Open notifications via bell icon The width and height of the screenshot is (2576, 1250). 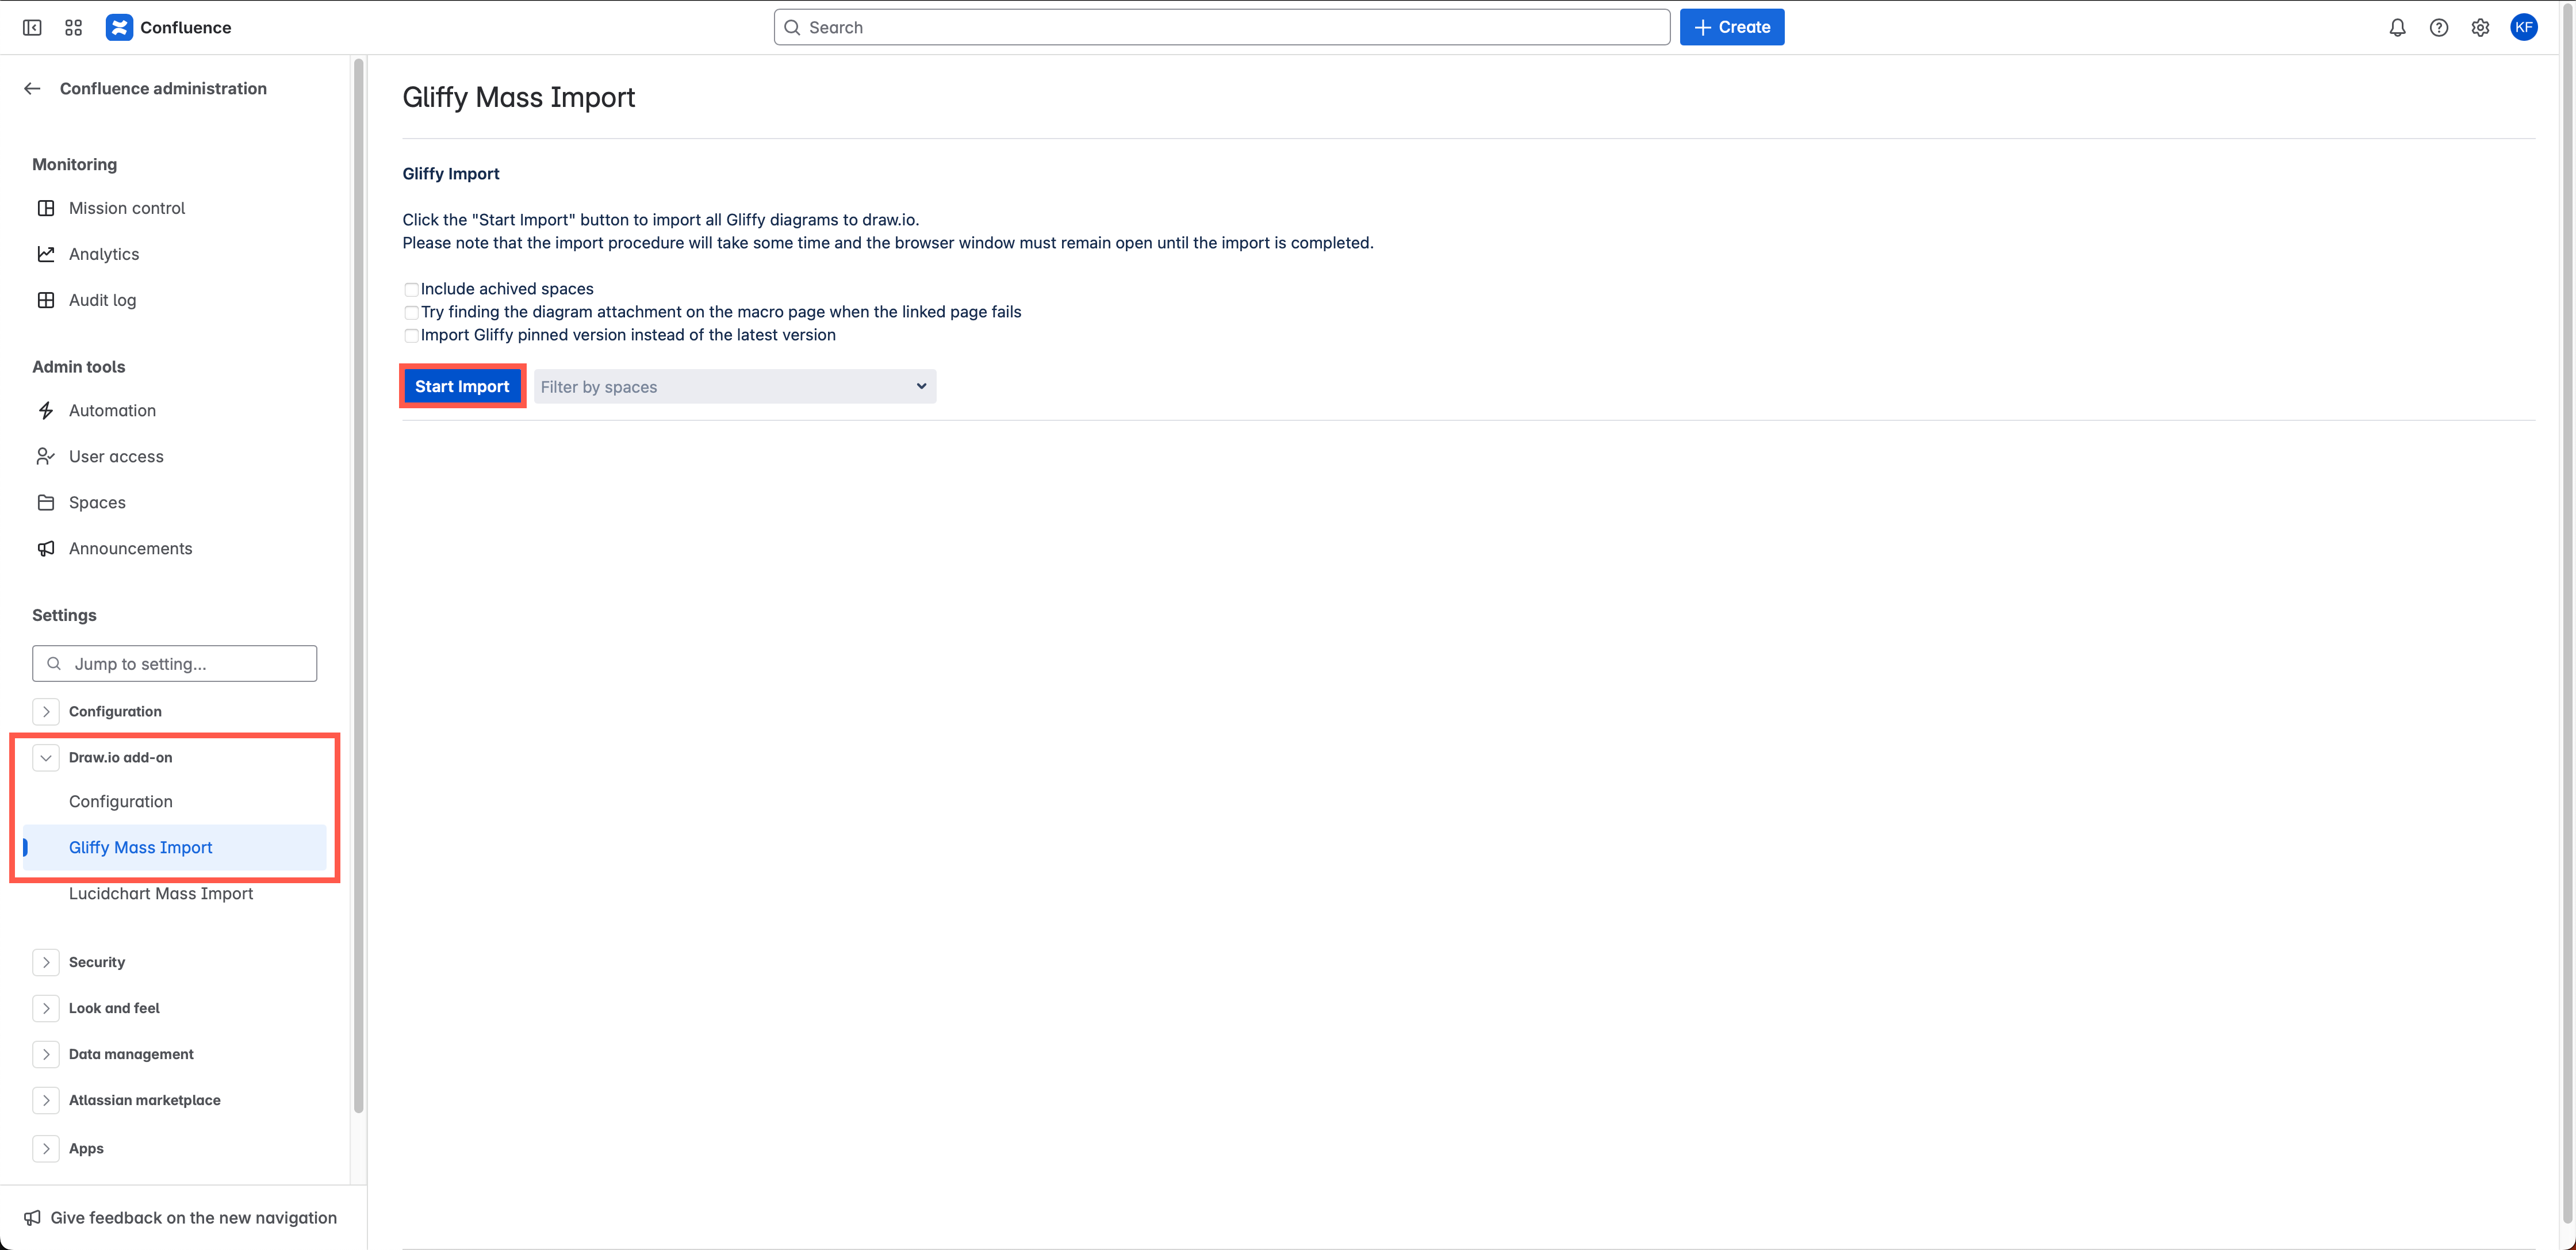coord(2397,27)
